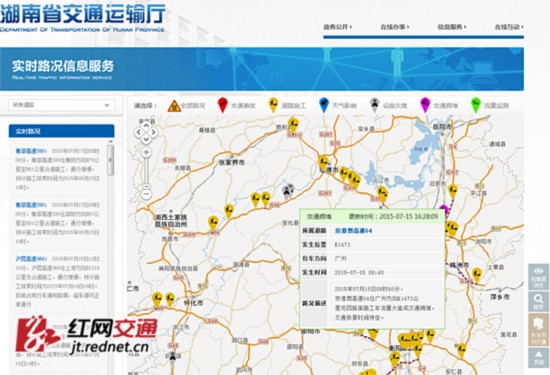550x375 pixels.
Task: Select the red 交通事故 accident filter pin
Action: [x=223, y=105]
